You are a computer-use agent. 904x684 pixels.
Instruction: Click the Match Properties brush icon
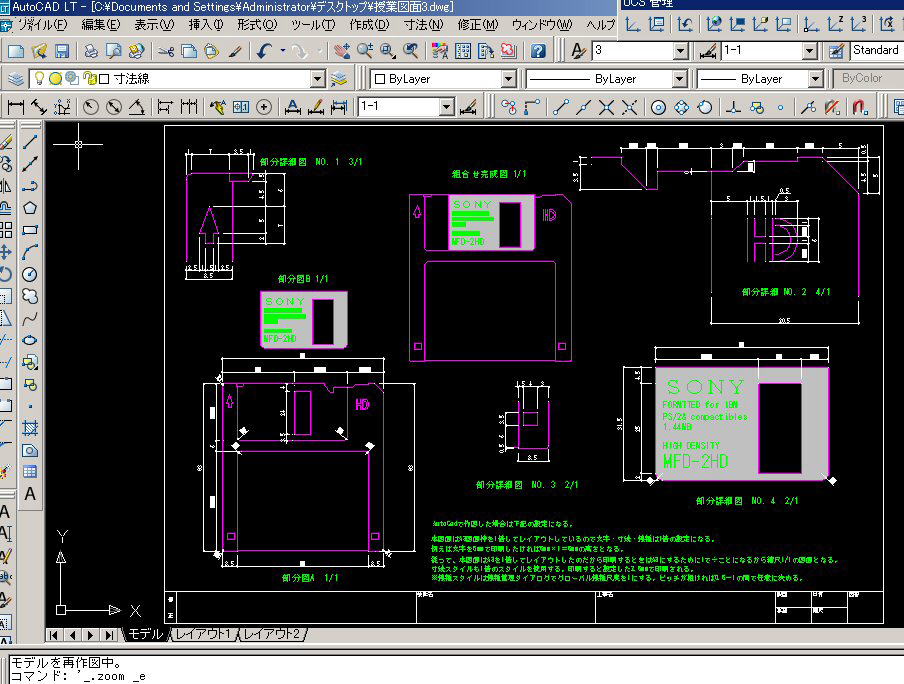click(x=234, y=51)
